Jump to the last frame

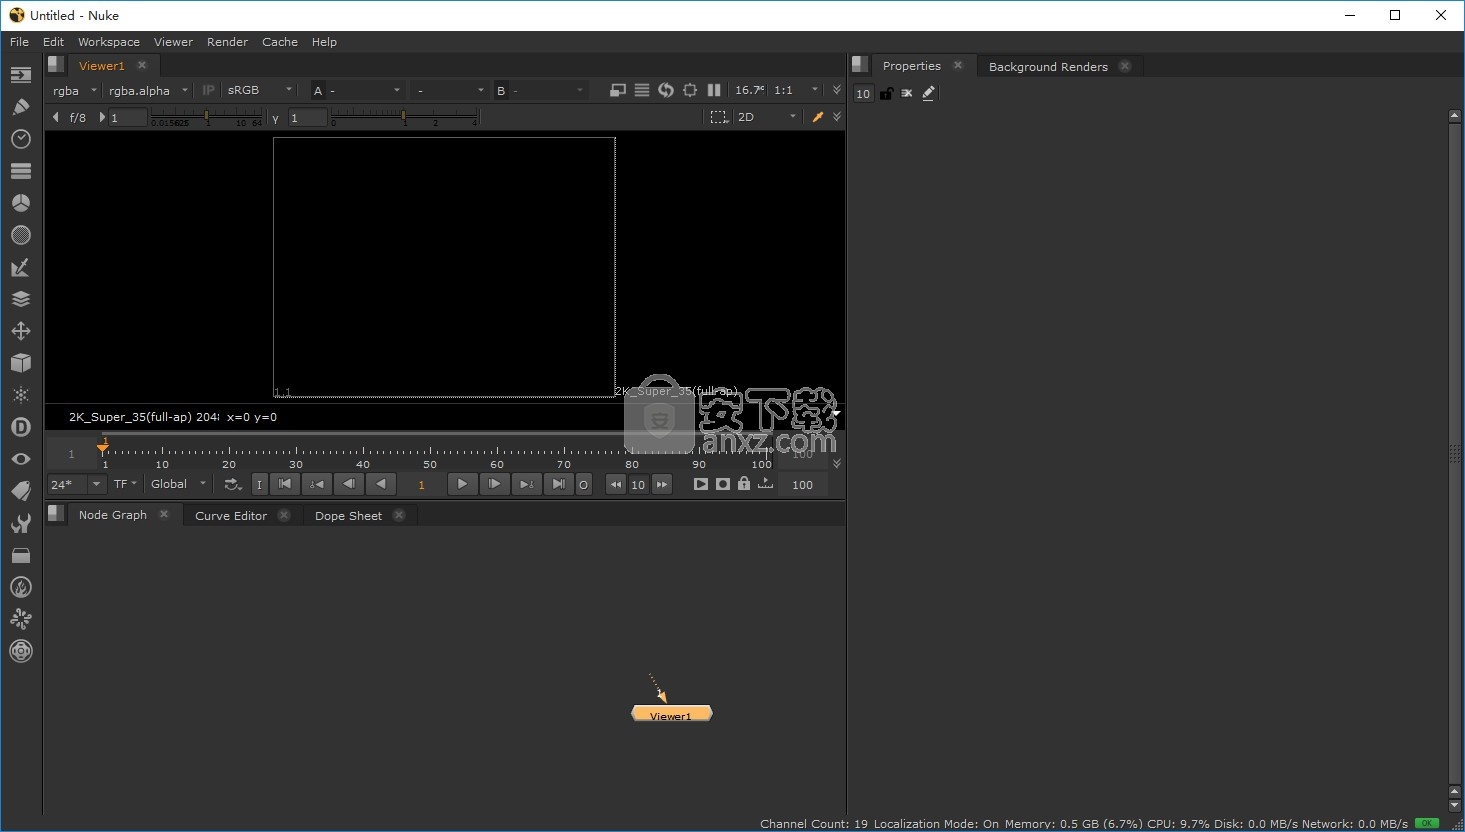pyautogui.click(x=558, y=484)
